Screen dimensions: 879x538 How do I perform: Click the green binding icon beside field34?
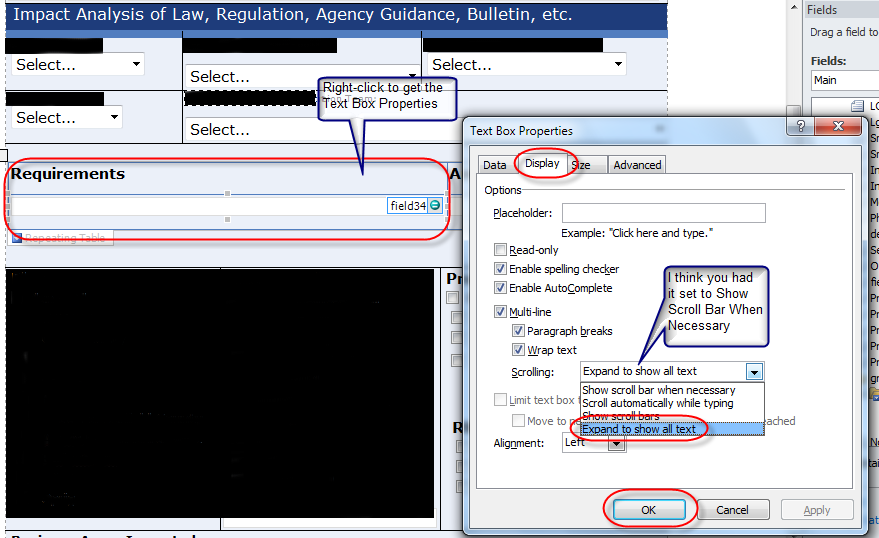point(435,205)
